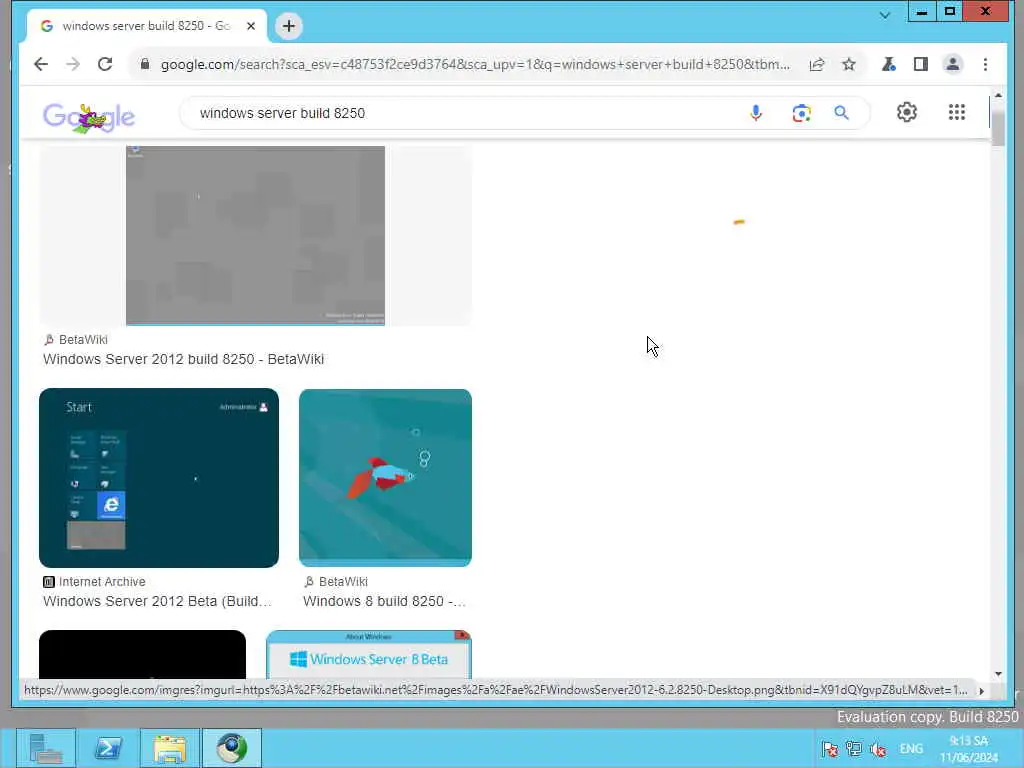This screenshot has height=768, width=1024.
Task: Share this page icon in address bar
Action: coord(816,64)
